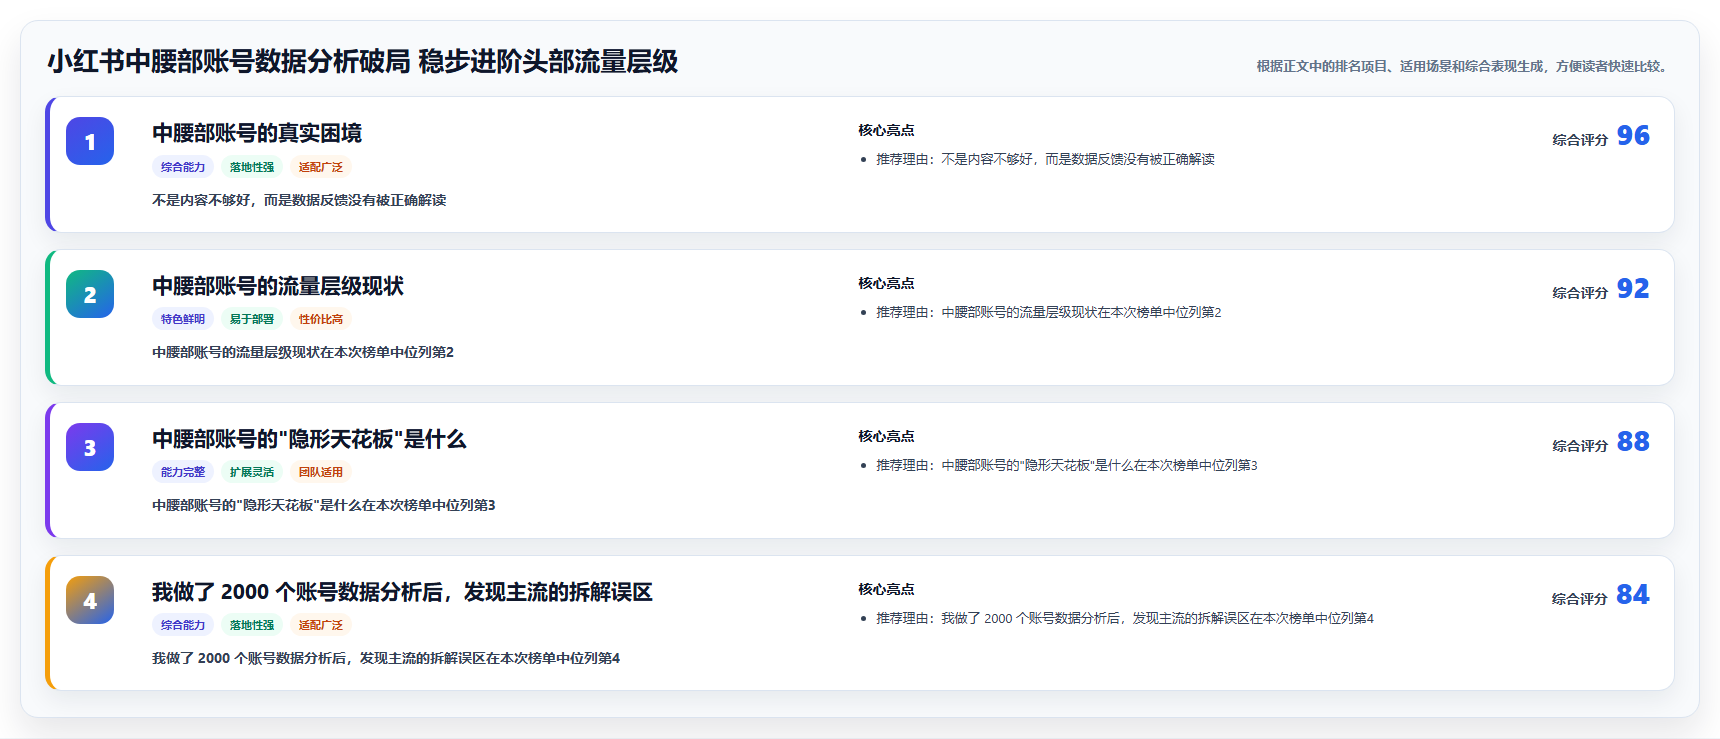1720x739 pixels.
Task: Select the 落地性强 tag in card 1
Action: coord(252,167)
